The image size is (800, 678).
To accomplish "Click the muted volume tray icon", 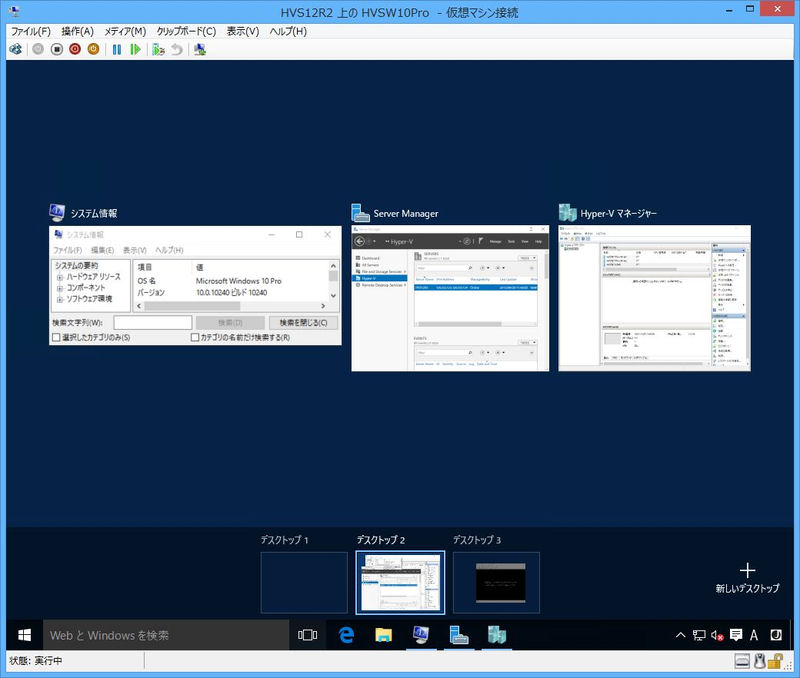I will pos(717,636).
